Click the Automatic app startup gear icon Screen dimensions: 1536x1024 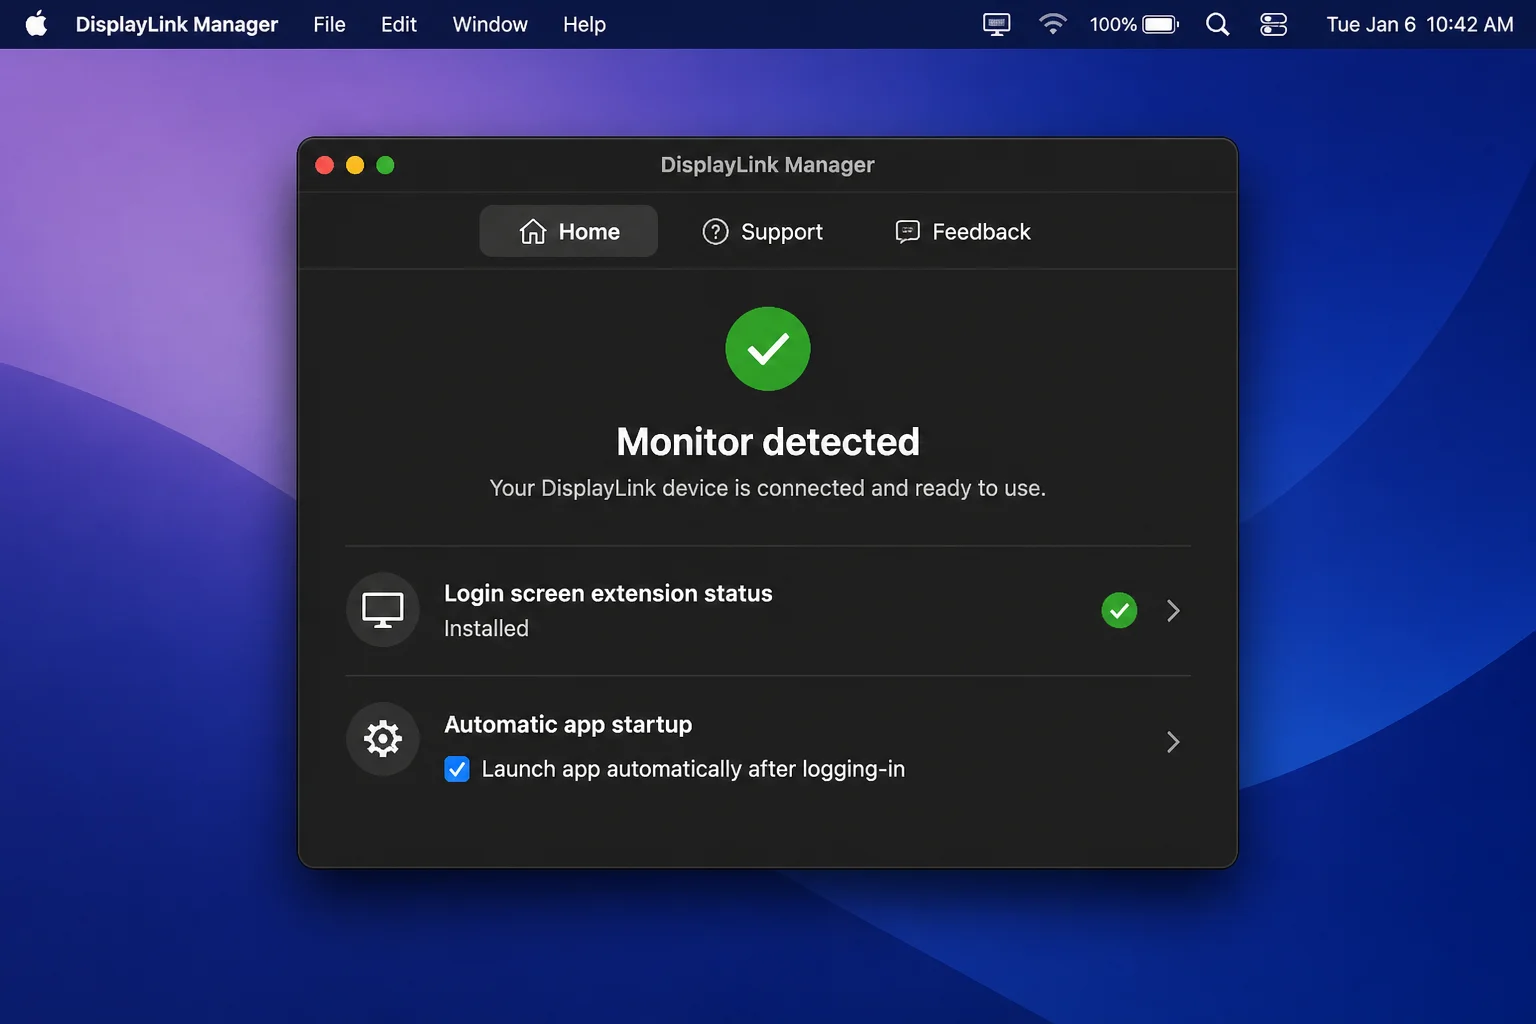click(x=383, y=740)
